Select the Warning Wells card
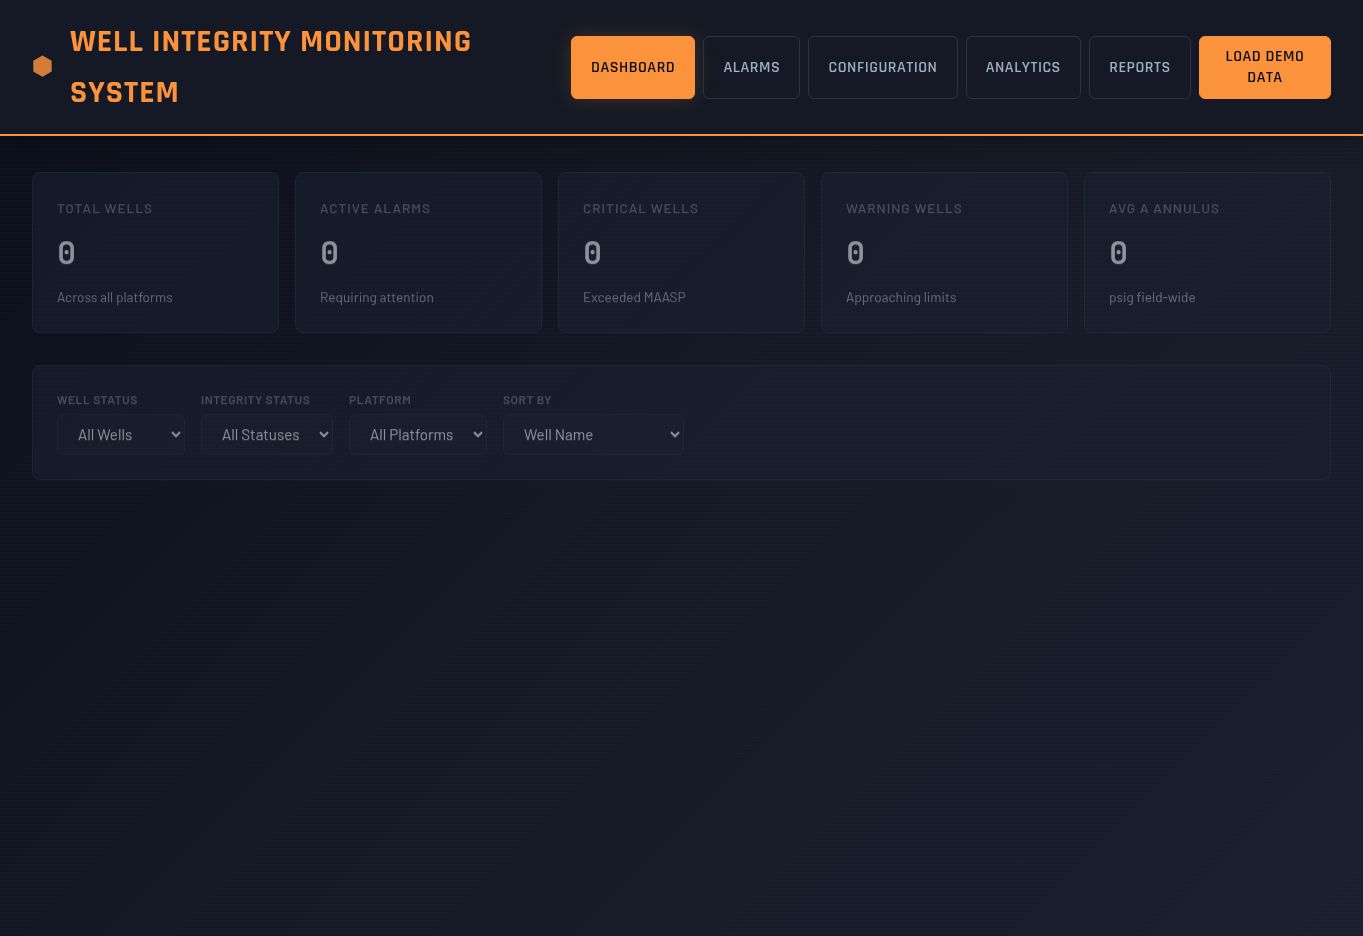The height and width of the screenshot is (936, 1363). pyautogui.click(x=944, y=252)
